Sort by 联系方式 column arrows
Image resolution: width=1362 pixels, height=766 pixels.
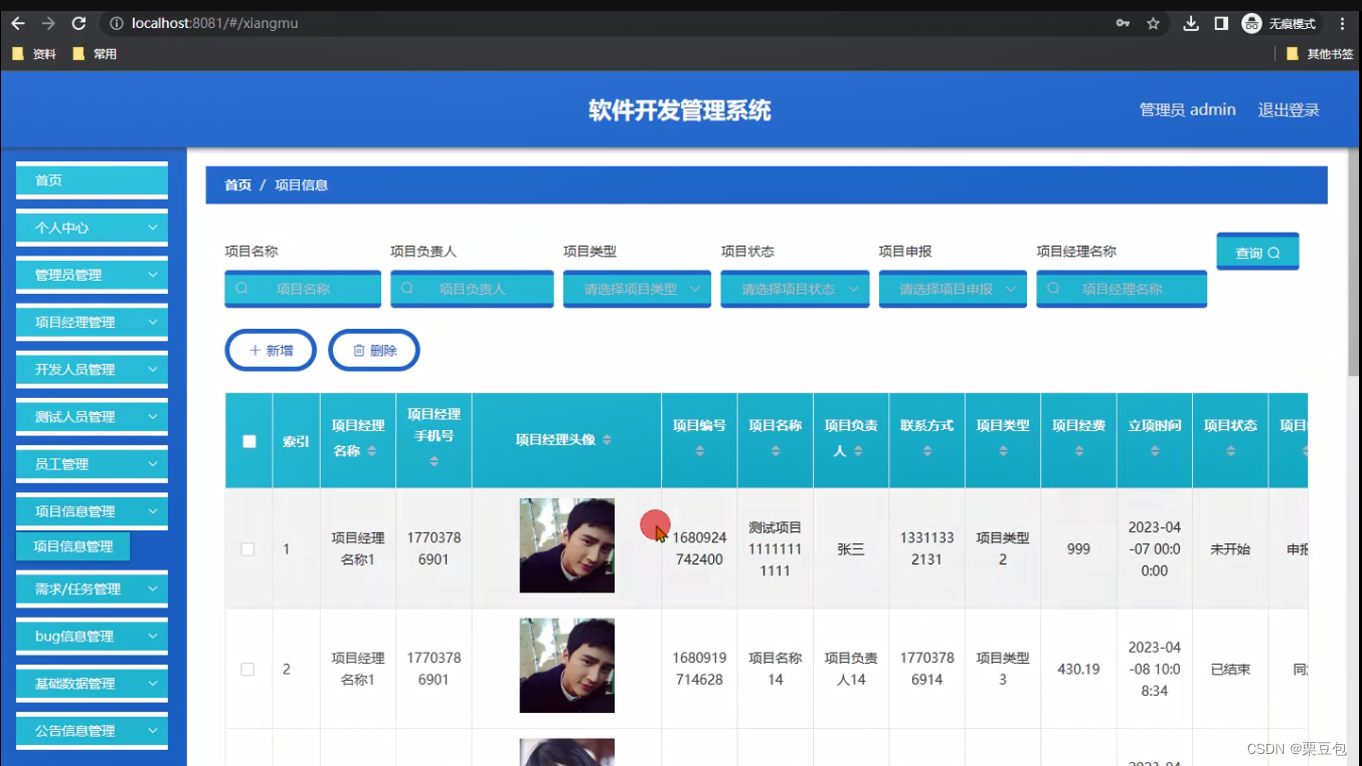pos(927,451)
